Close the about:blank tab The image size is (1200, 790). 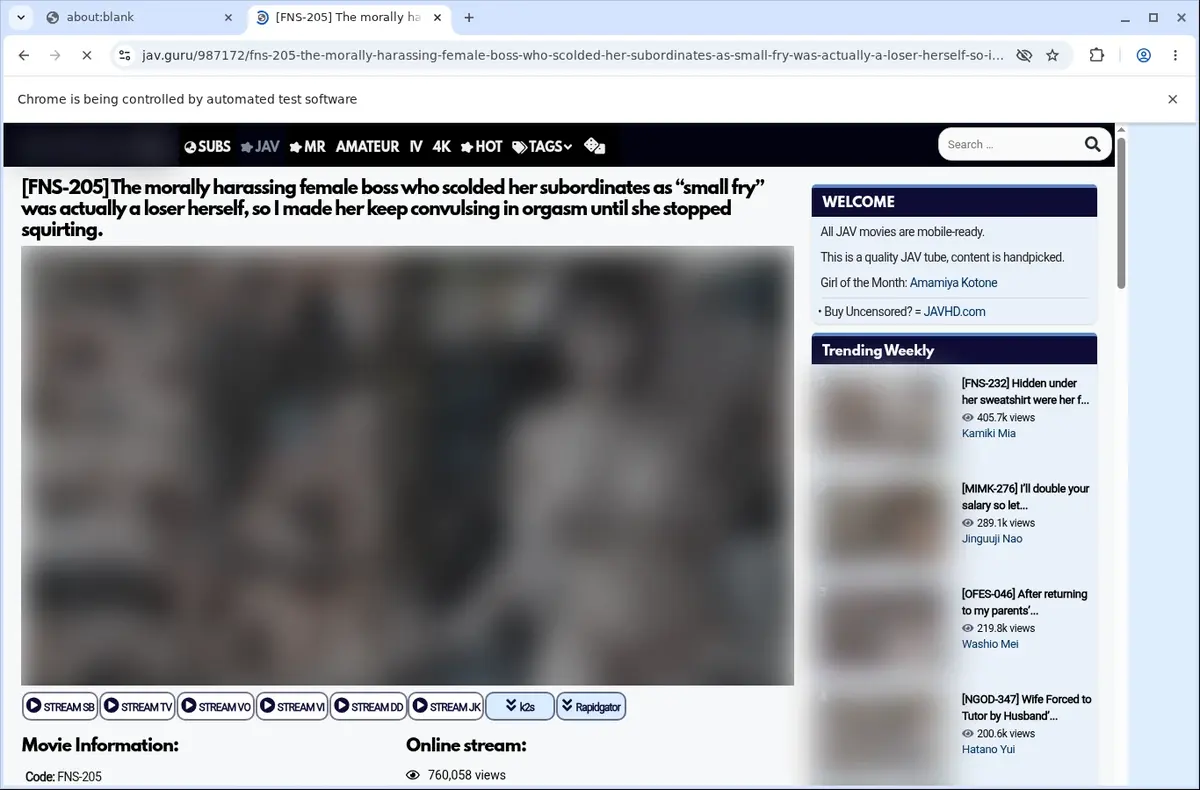[x=228, y=17]
